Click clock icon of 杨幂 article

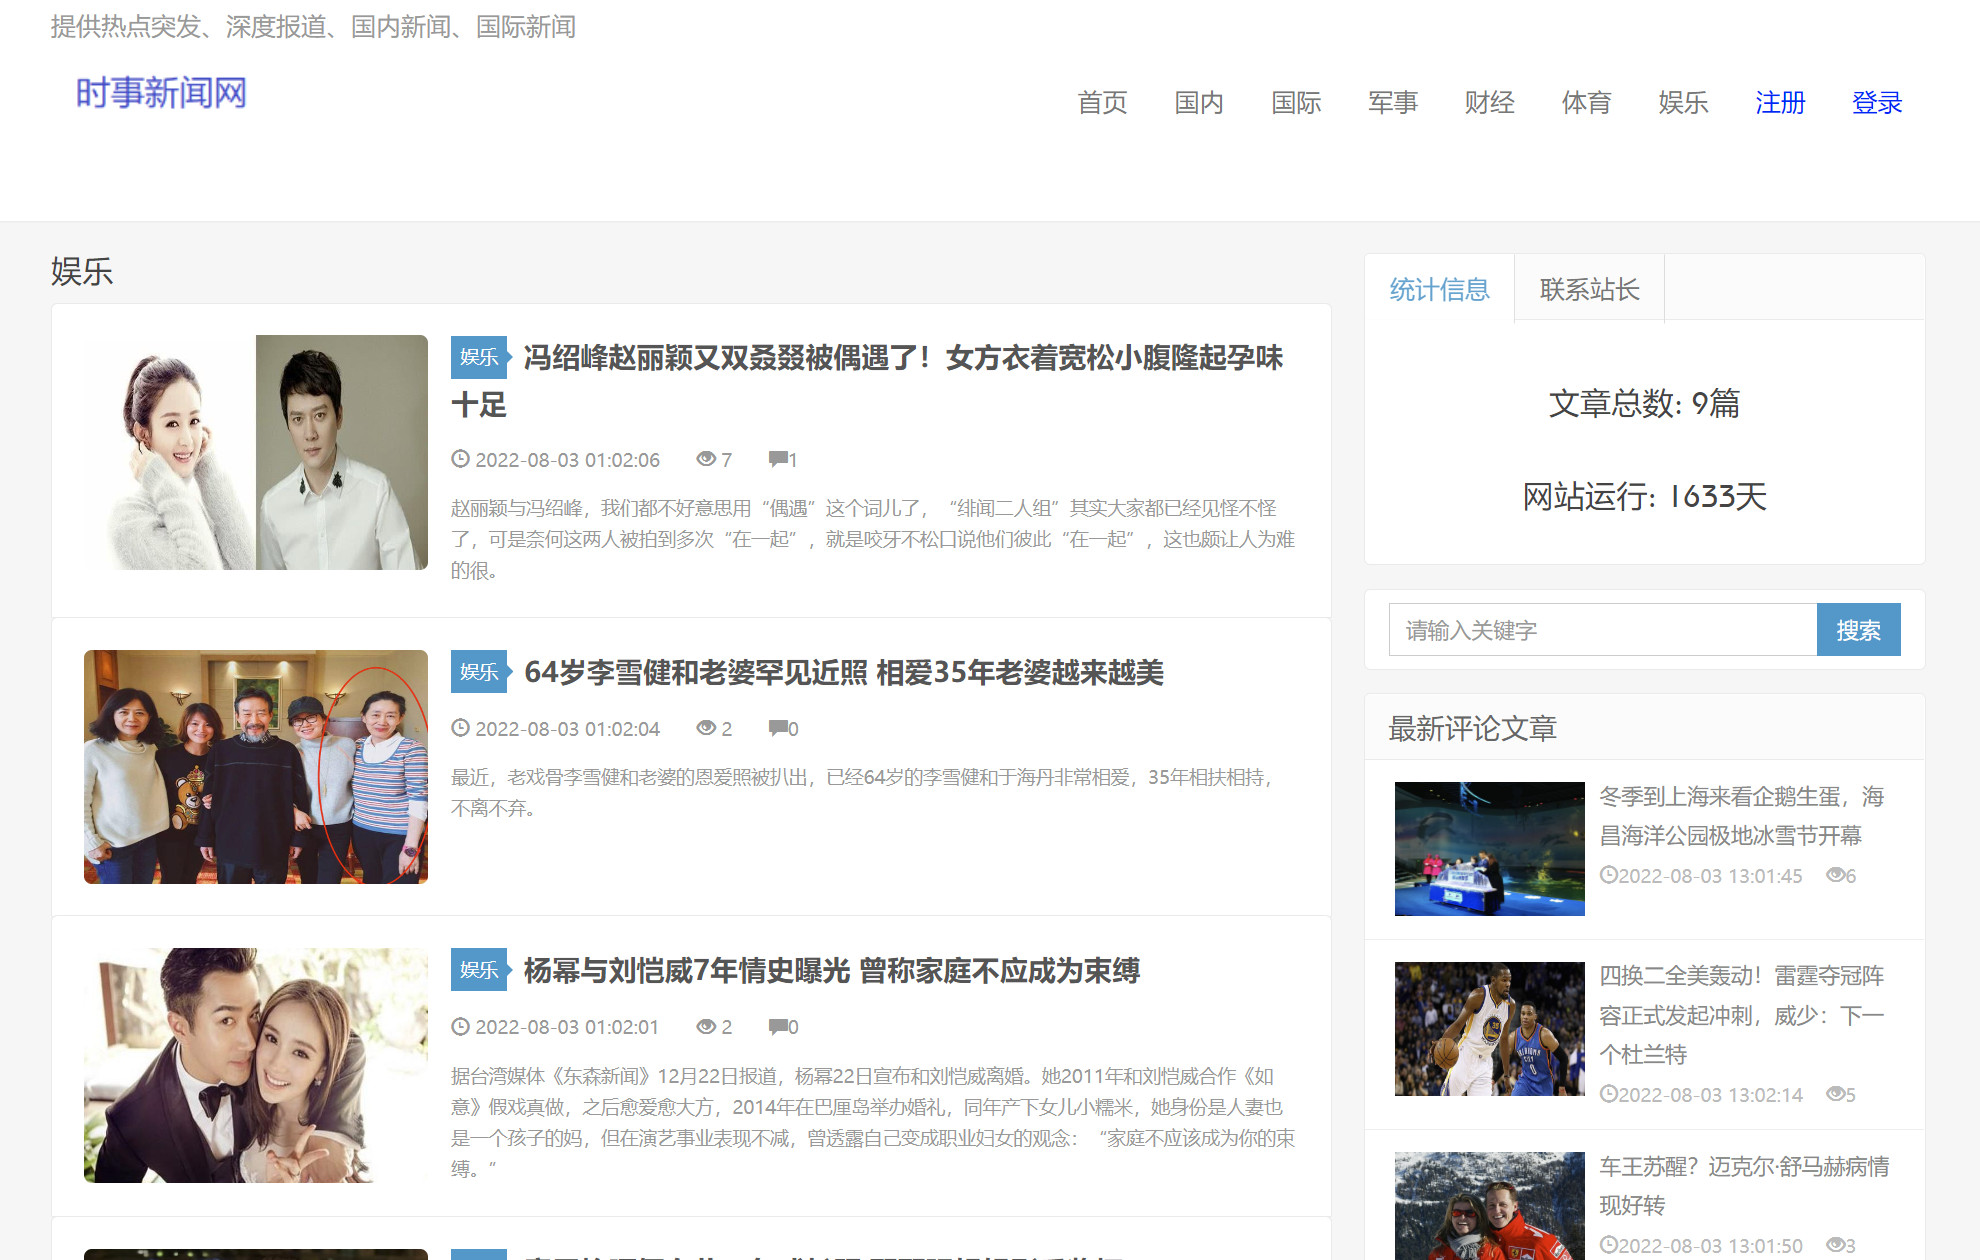460,1026
